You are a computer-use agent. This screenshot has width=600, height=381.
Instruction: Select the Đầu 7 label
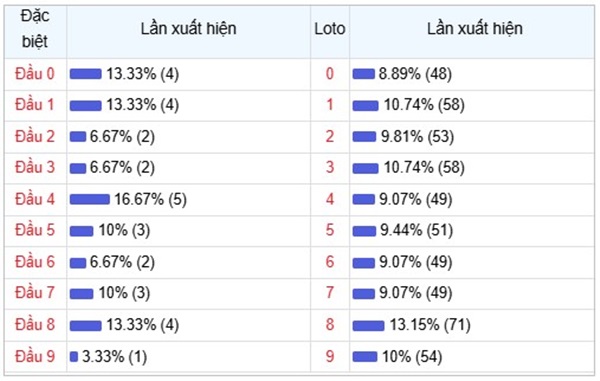(35, 293)
